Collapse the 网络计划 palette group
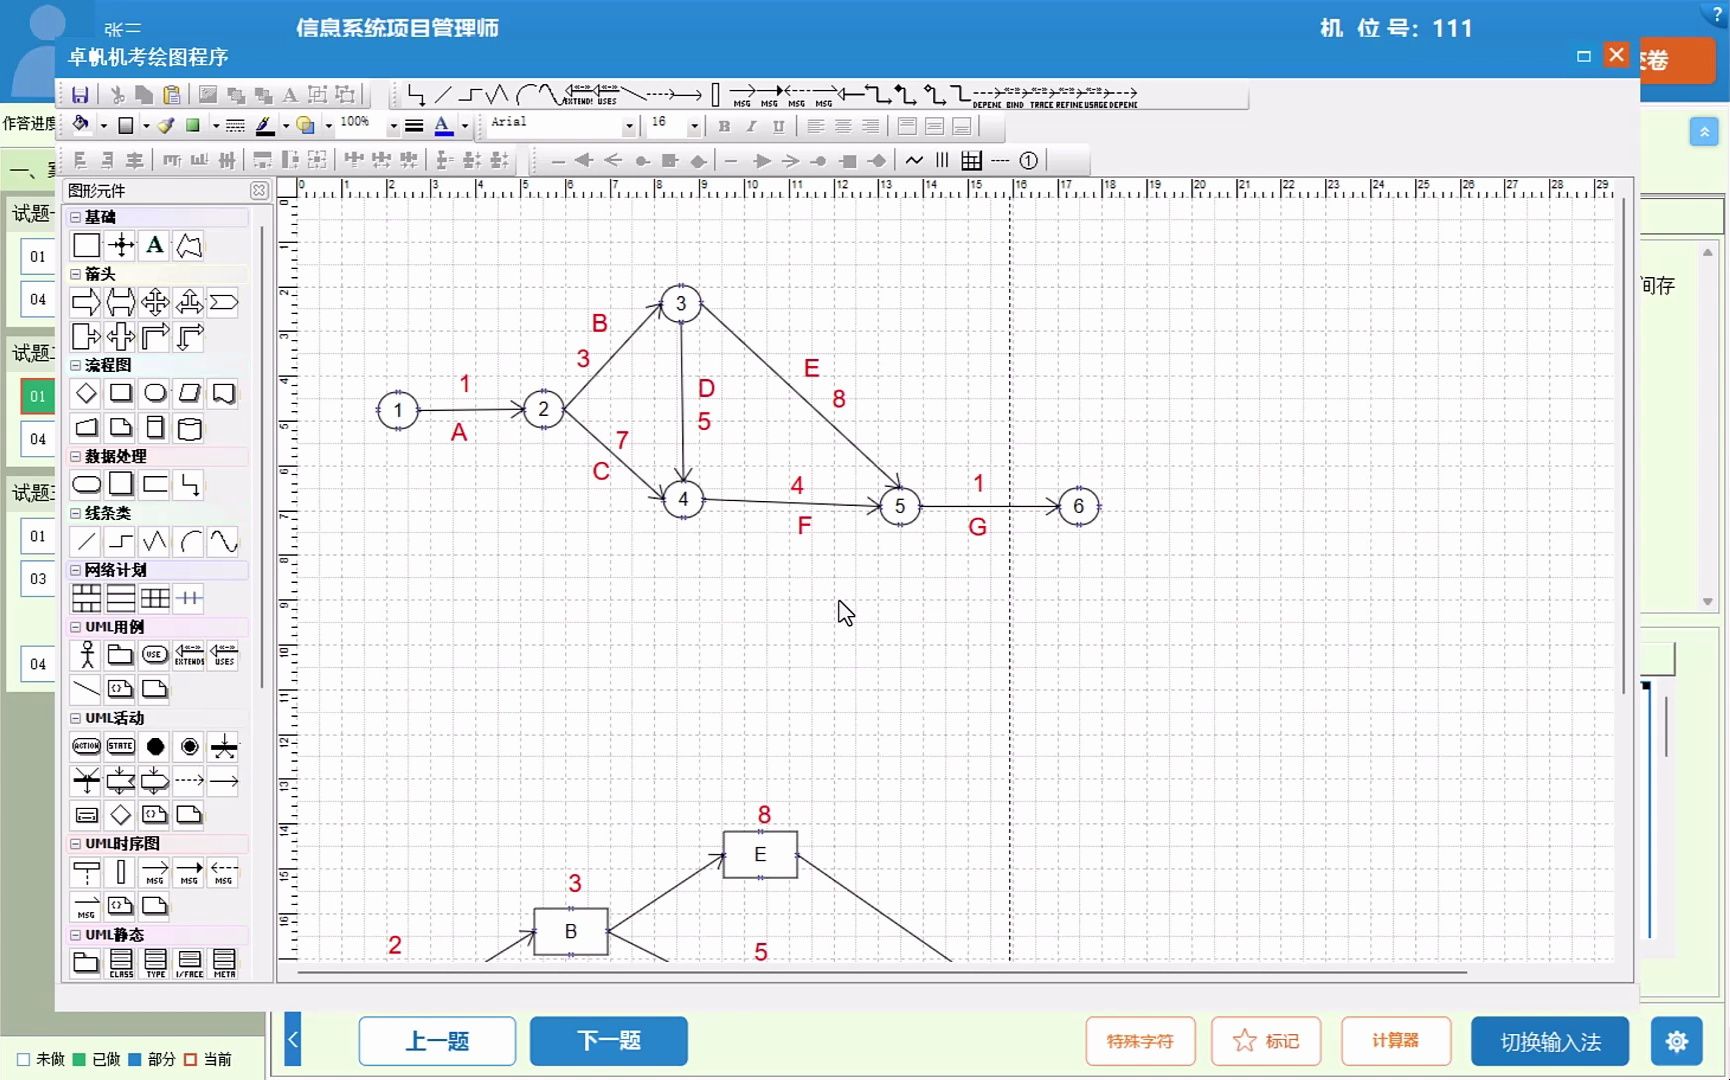 pos(75,570)
